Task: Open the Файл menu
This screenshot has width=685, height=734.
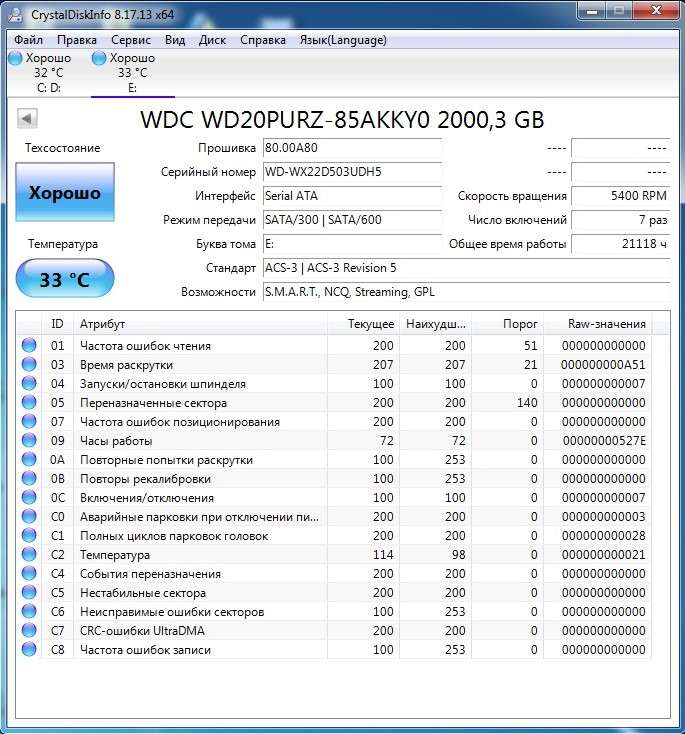Action: point(29,40)
